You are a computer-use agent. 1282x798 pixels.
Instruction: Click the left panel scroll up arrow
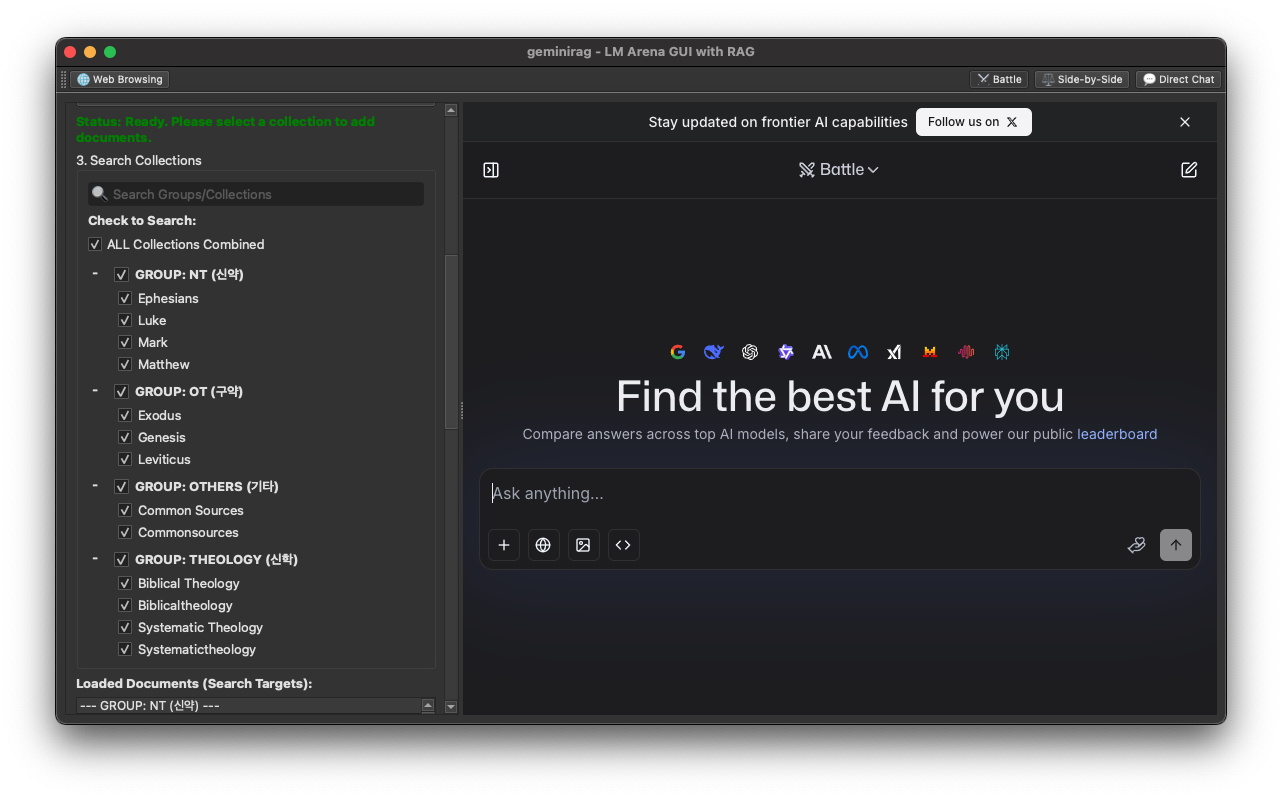(451, 110)
